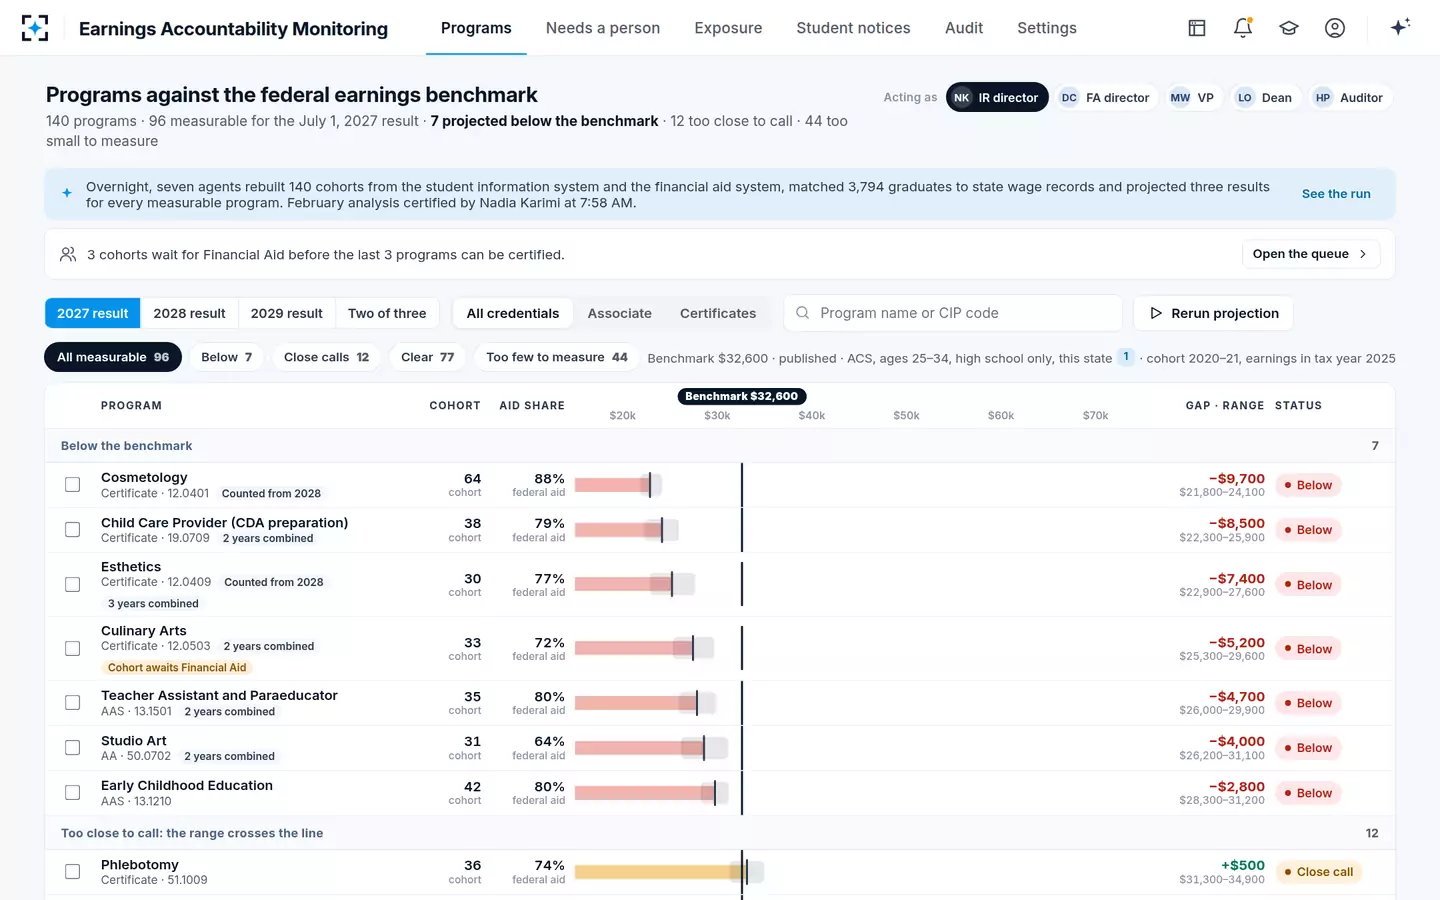Open the Student notices tab
This screenshot has height=900, width=1440.
click(x=853, y=28)
